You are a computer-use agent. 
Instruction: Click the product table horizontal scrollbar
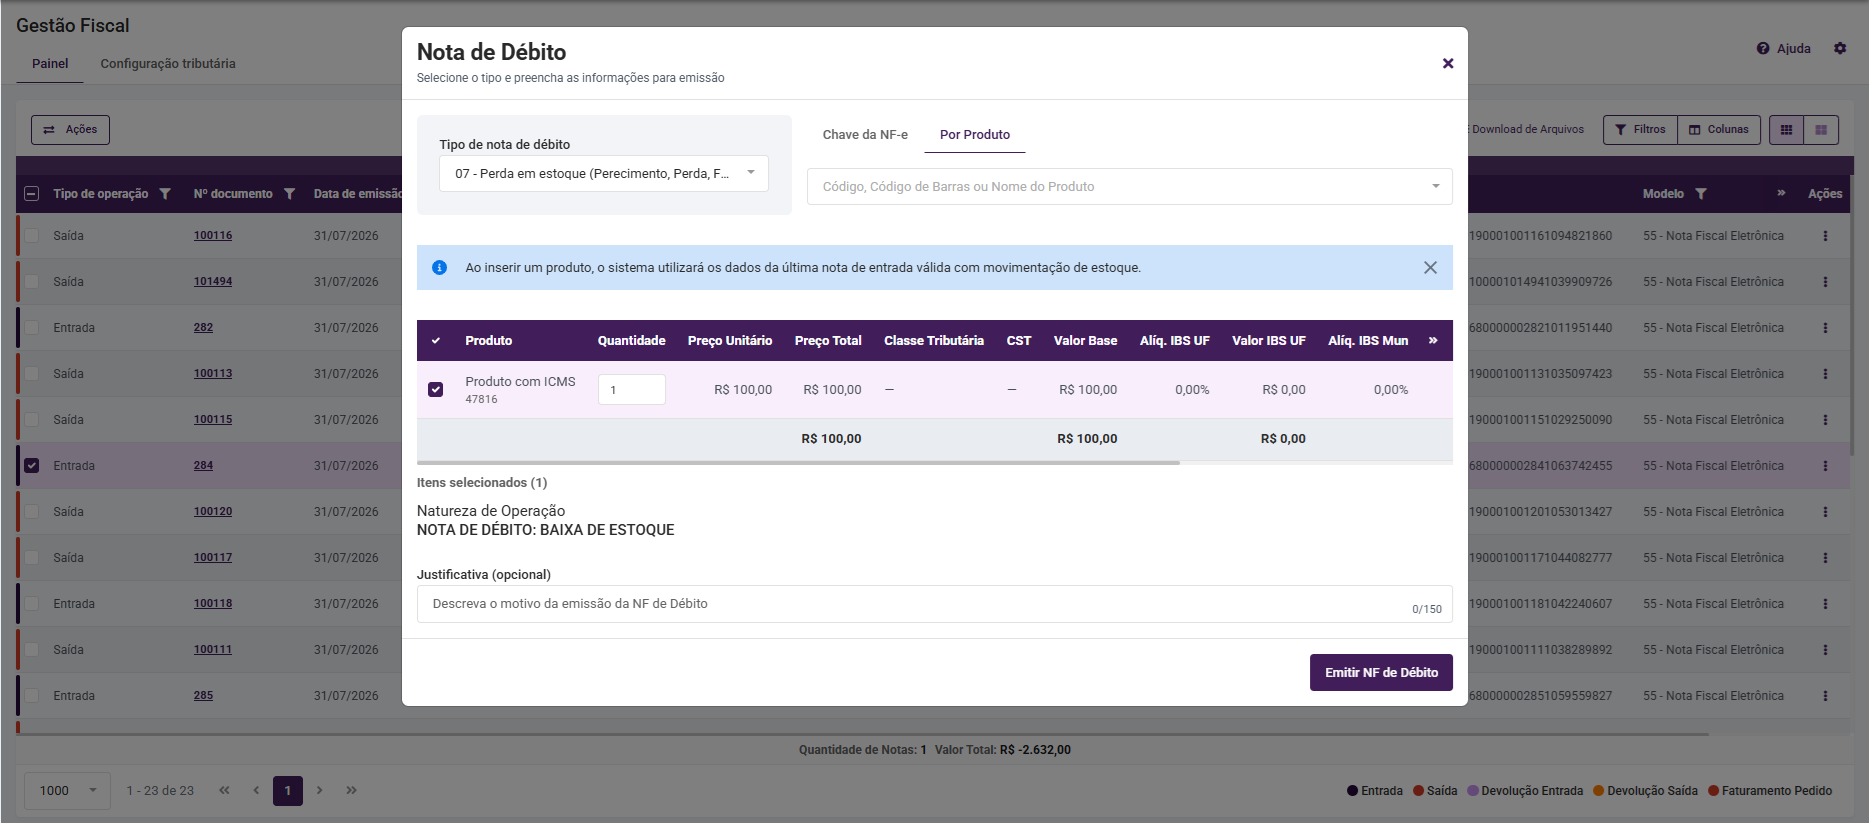(798, 463)
